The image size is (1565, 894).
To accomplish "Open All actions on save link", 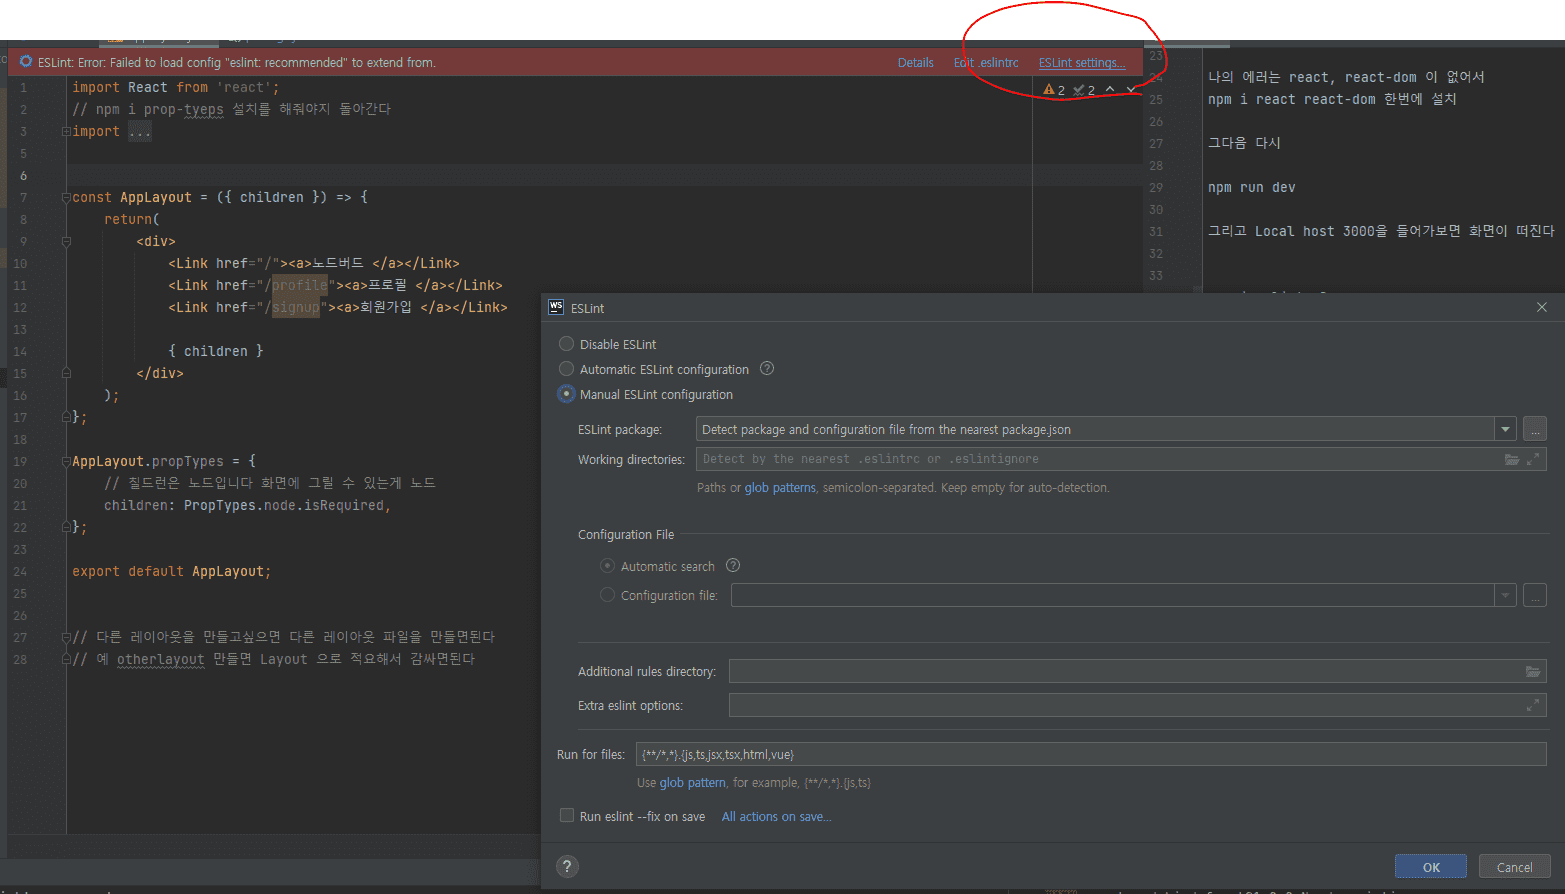I will (777, 816).
